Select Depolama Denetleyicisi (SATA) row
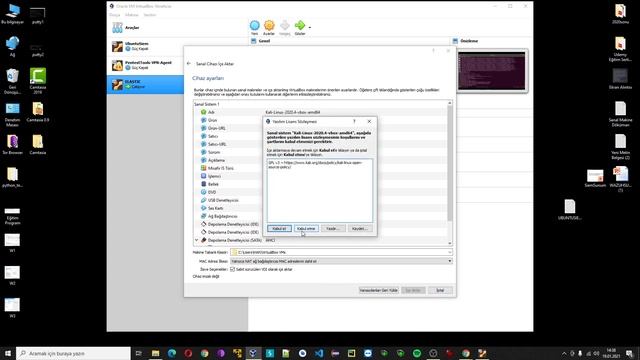Viewport: 640px width, 360px height. [x=321, y=240]
